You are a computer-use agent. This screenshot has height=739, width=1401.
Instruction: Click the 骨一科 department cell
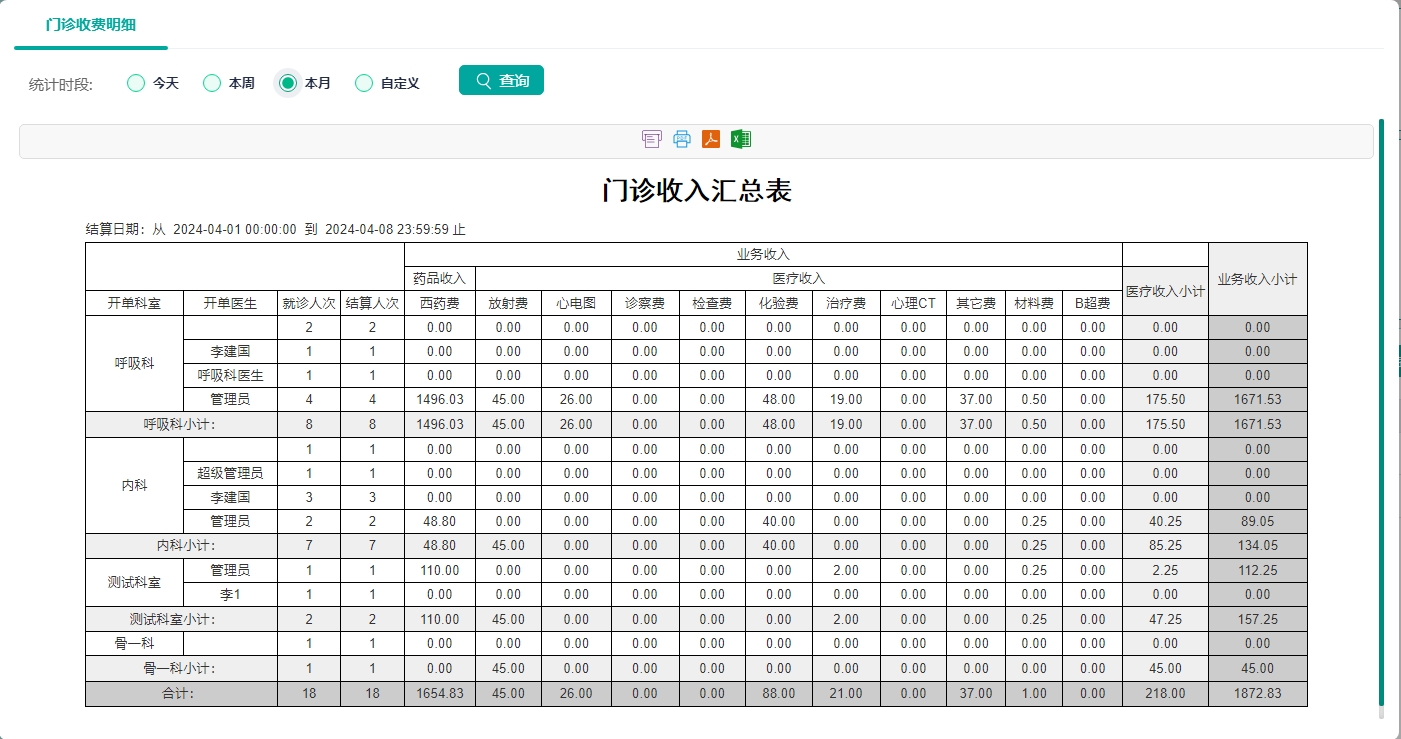coord(135,643)
